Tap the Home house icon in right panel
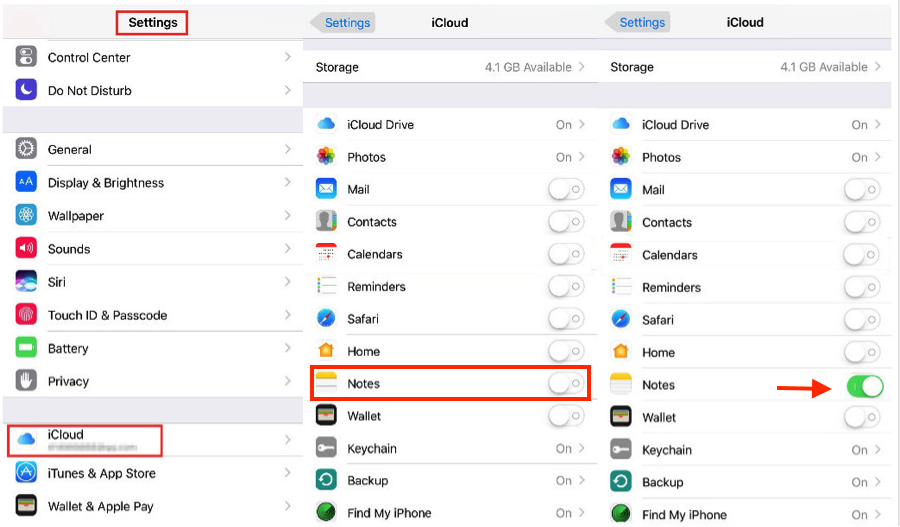Viewport: 900px width, 527px height. 620,351
